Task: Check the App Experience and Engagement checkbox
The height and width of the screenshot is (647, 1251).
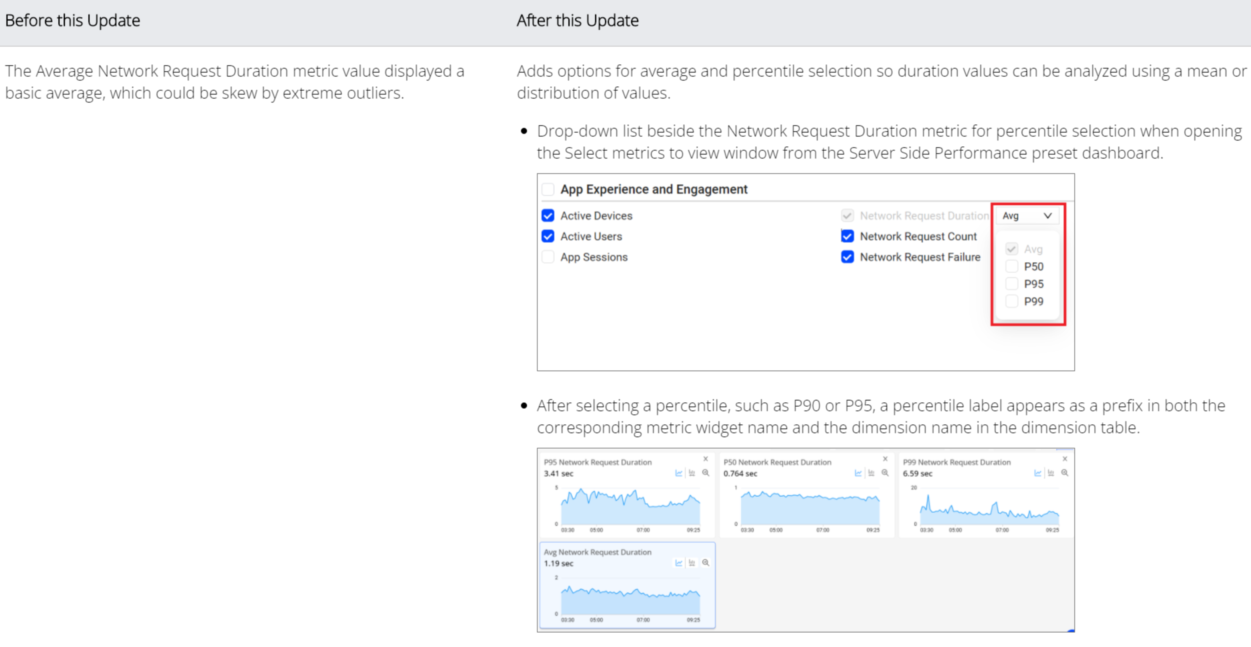Action: pos(547,189)
